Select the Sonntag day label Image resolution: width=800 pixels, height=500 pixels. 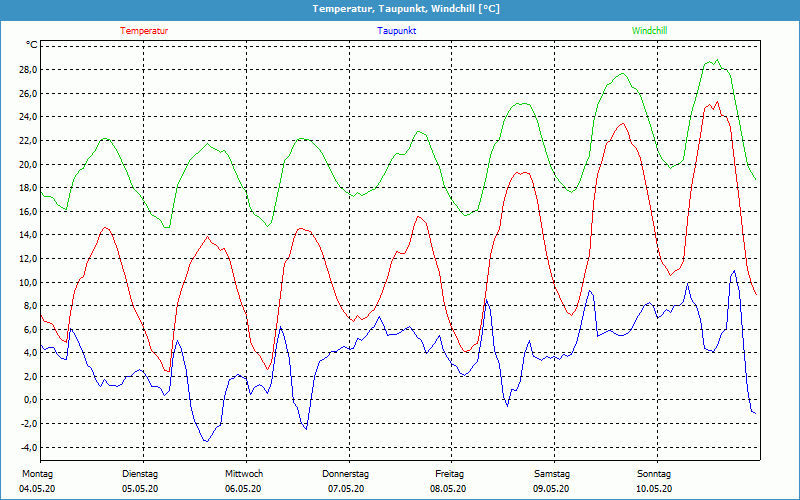(654, 474)
